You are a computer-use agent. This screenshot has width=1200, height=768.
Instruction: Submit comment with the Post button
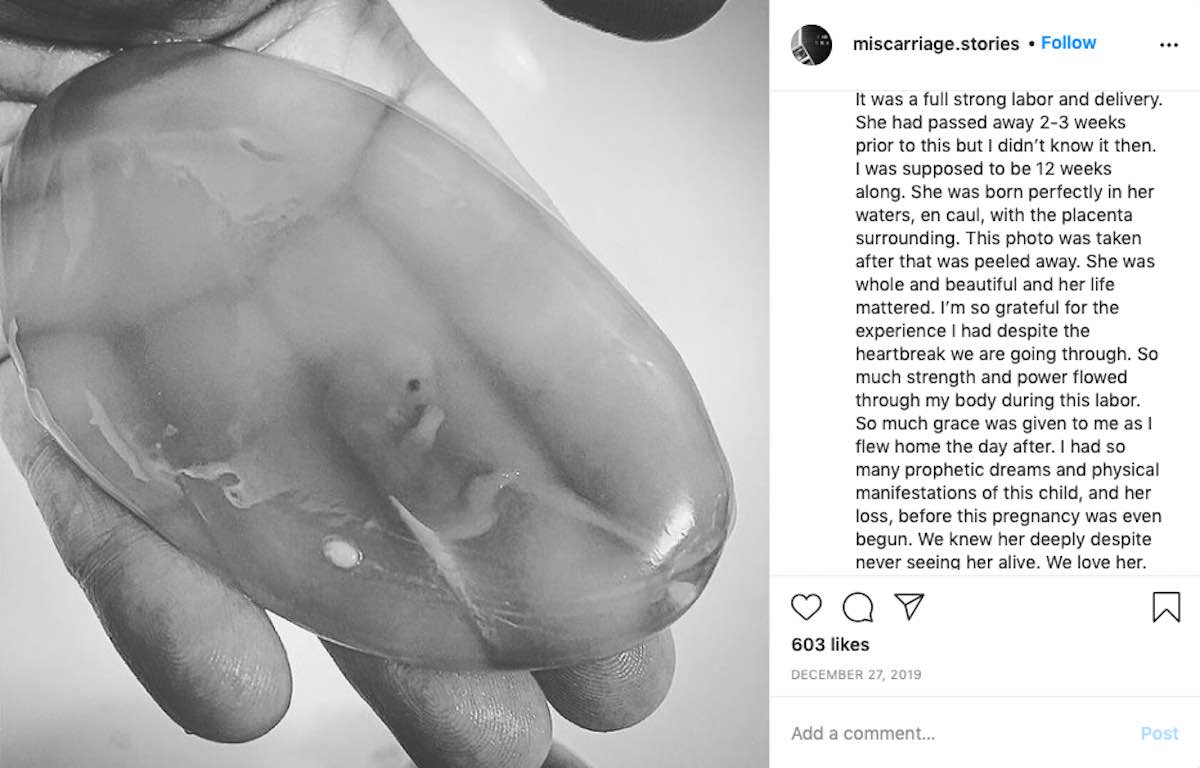click(1159, 733)
